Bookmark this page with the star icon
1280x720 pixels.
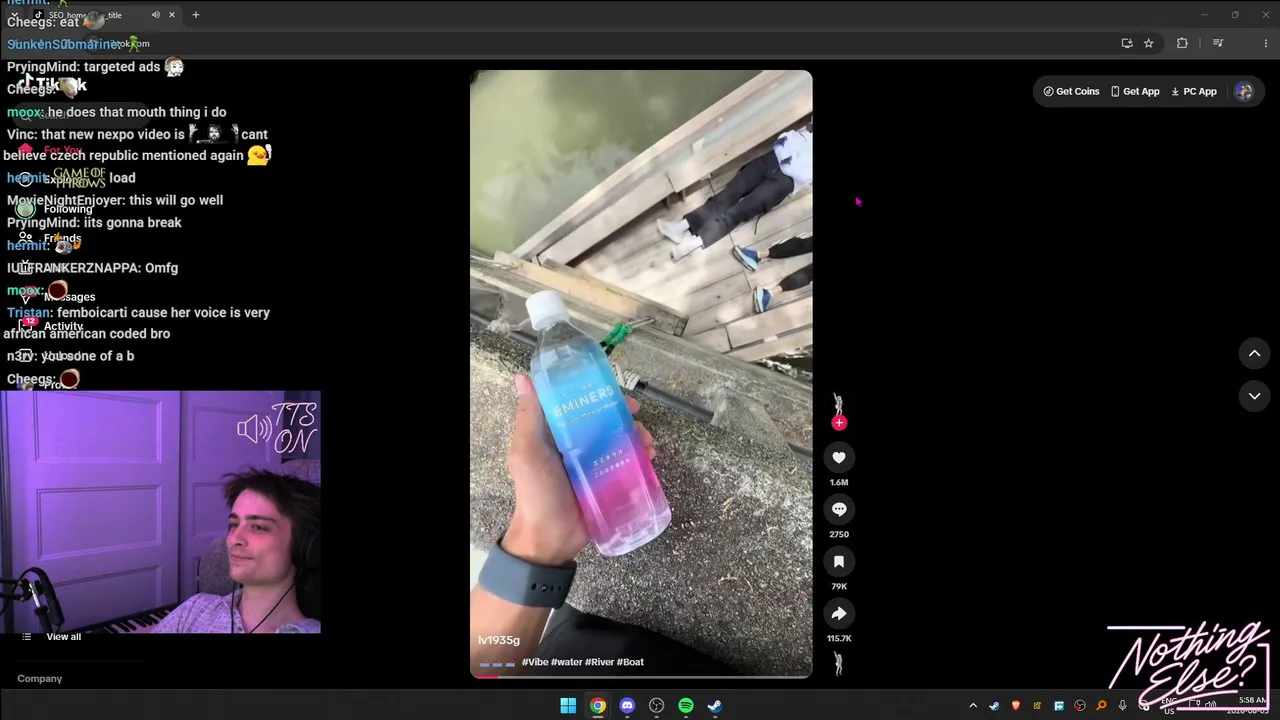pyautogui.click(x=1148, y=43)
